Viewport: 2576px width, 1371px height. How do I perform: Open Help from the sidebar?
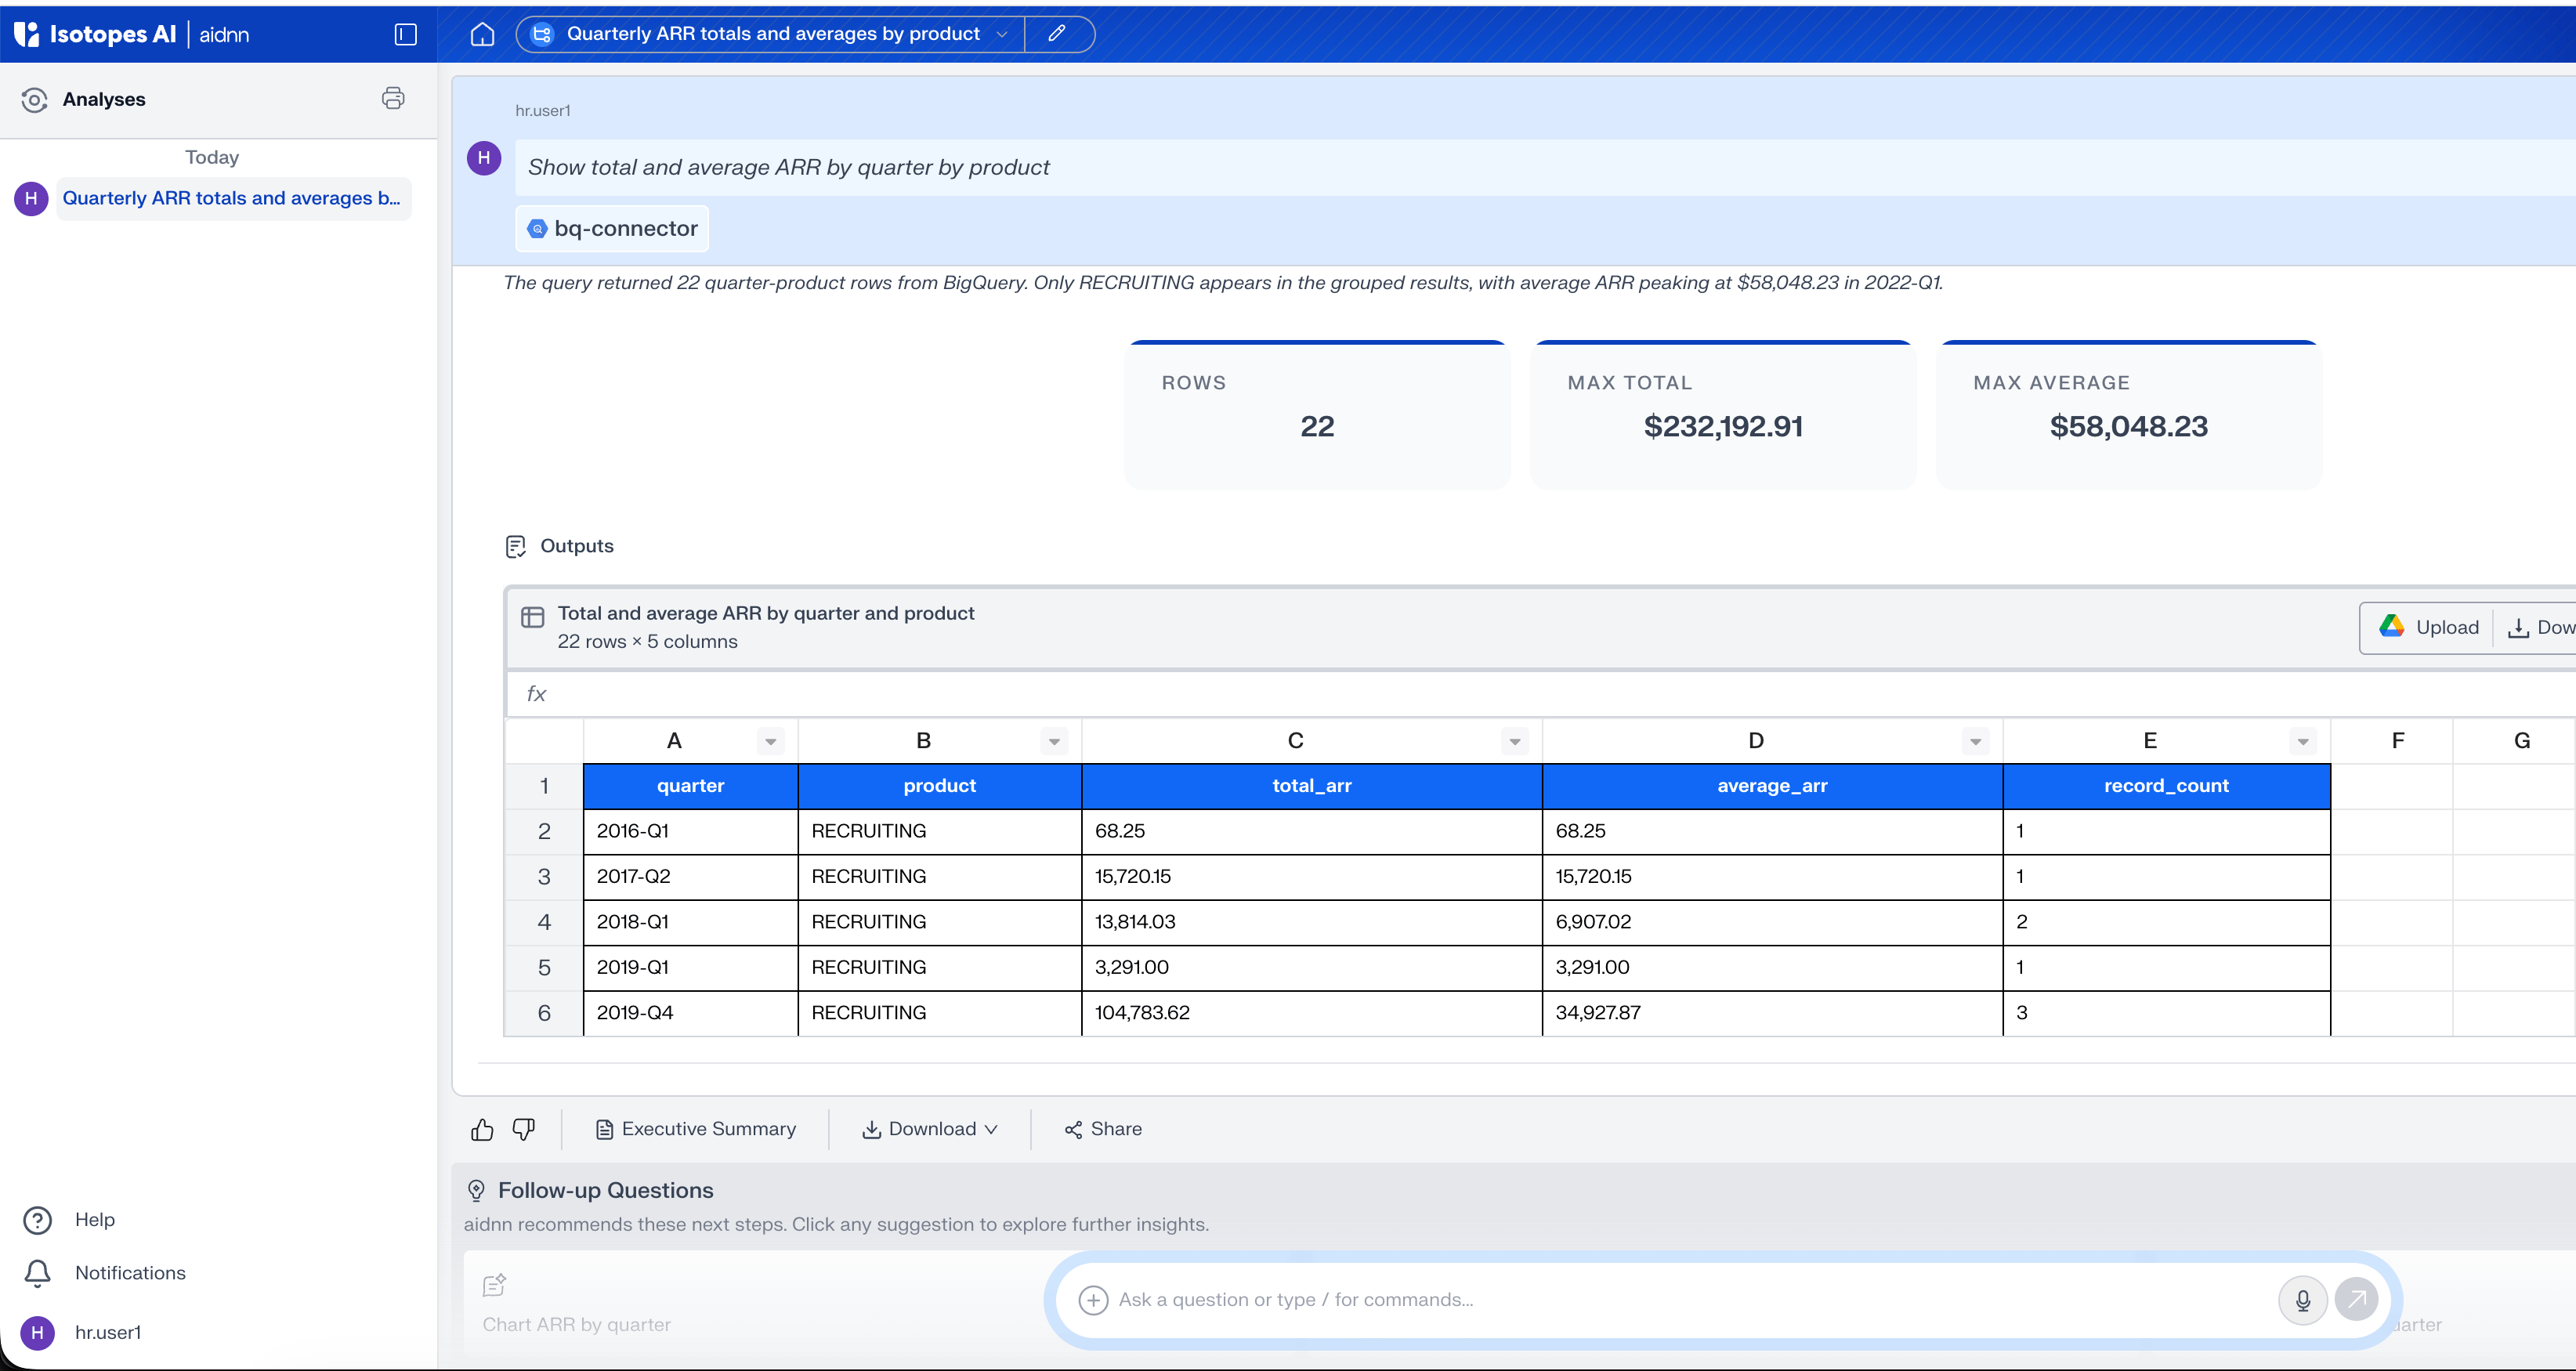(x=70, y=1220)
